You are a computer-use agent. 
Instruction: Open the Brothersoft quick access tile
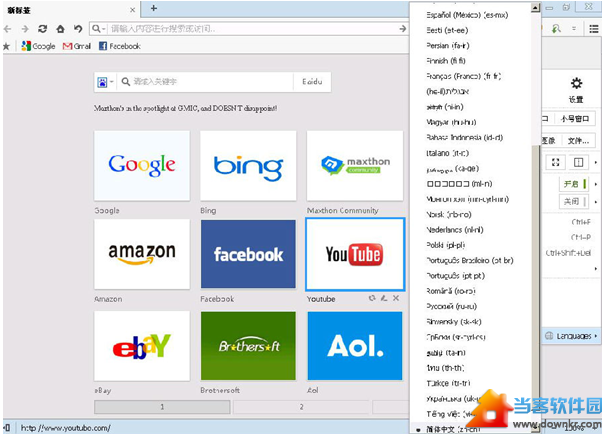[x=248, y=346]
